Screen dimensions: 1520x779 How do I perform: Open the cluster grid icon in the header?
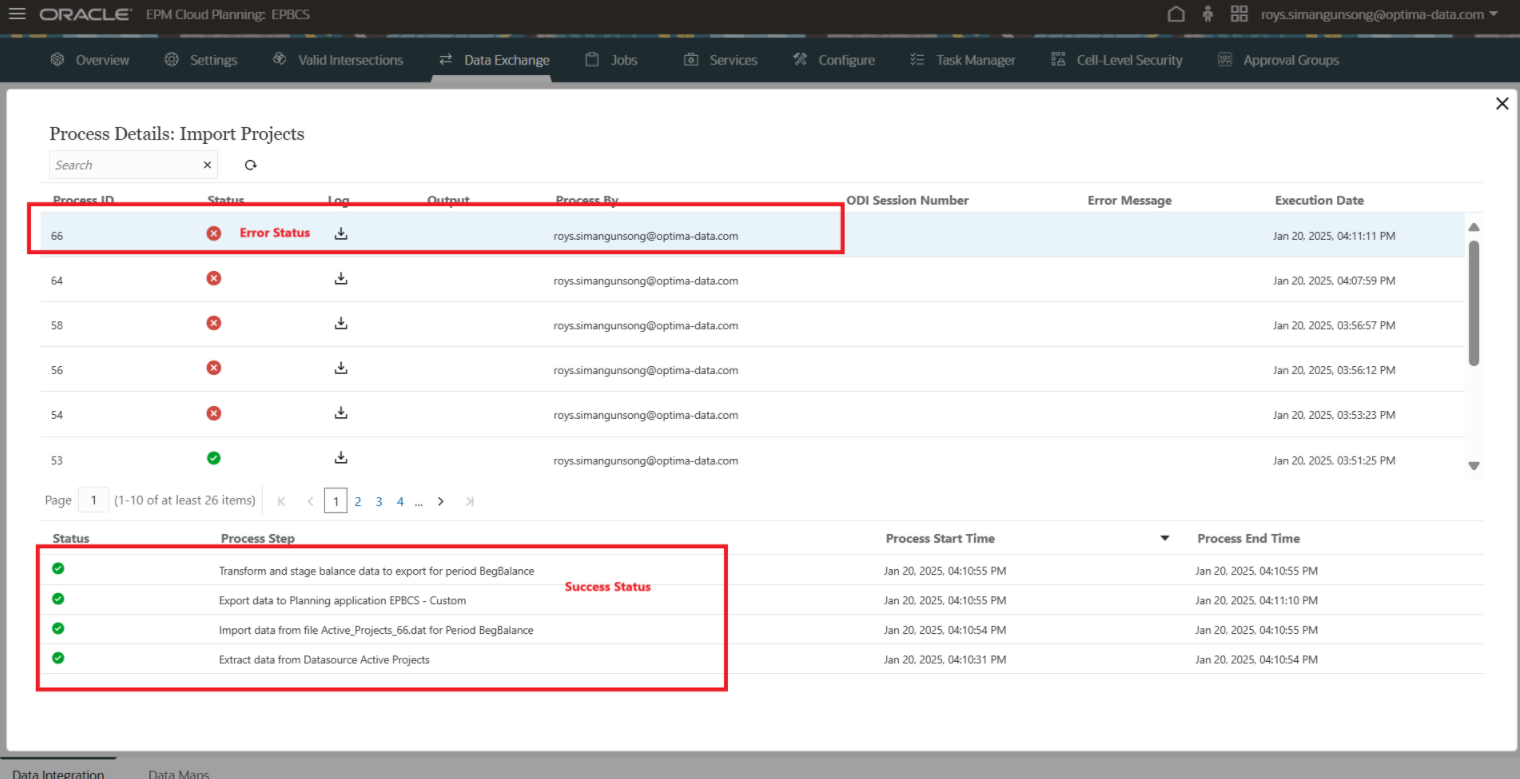click(x=1239, y=14)
